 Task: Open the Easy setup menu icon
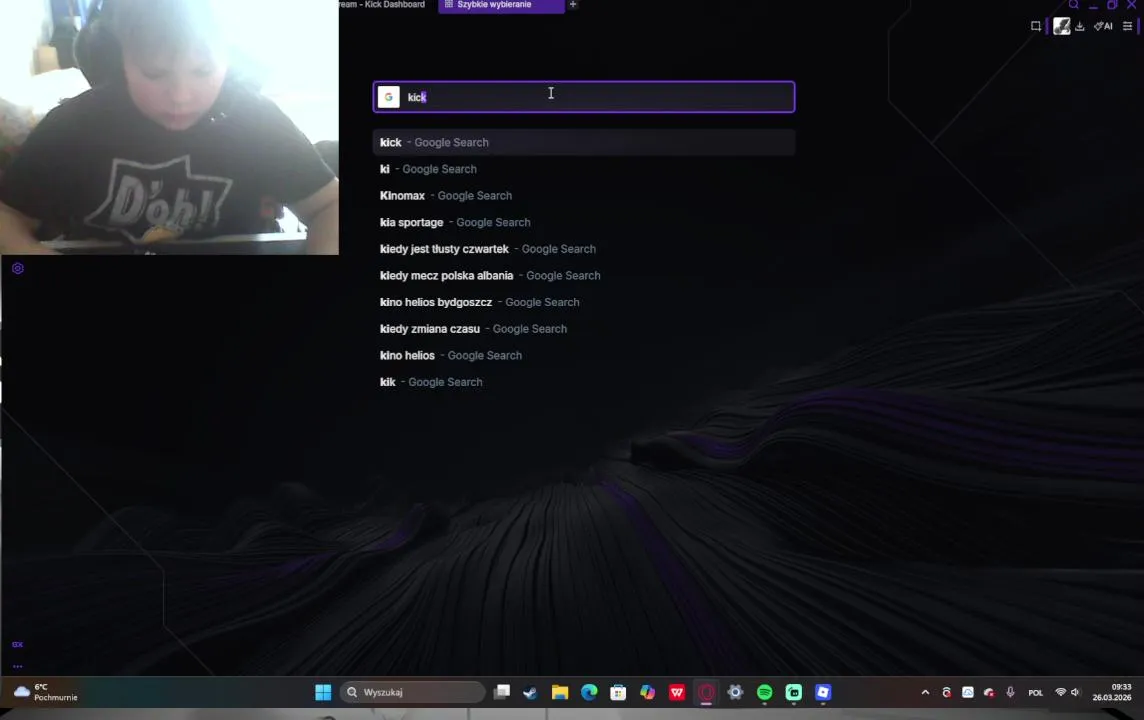(1127, 26)
